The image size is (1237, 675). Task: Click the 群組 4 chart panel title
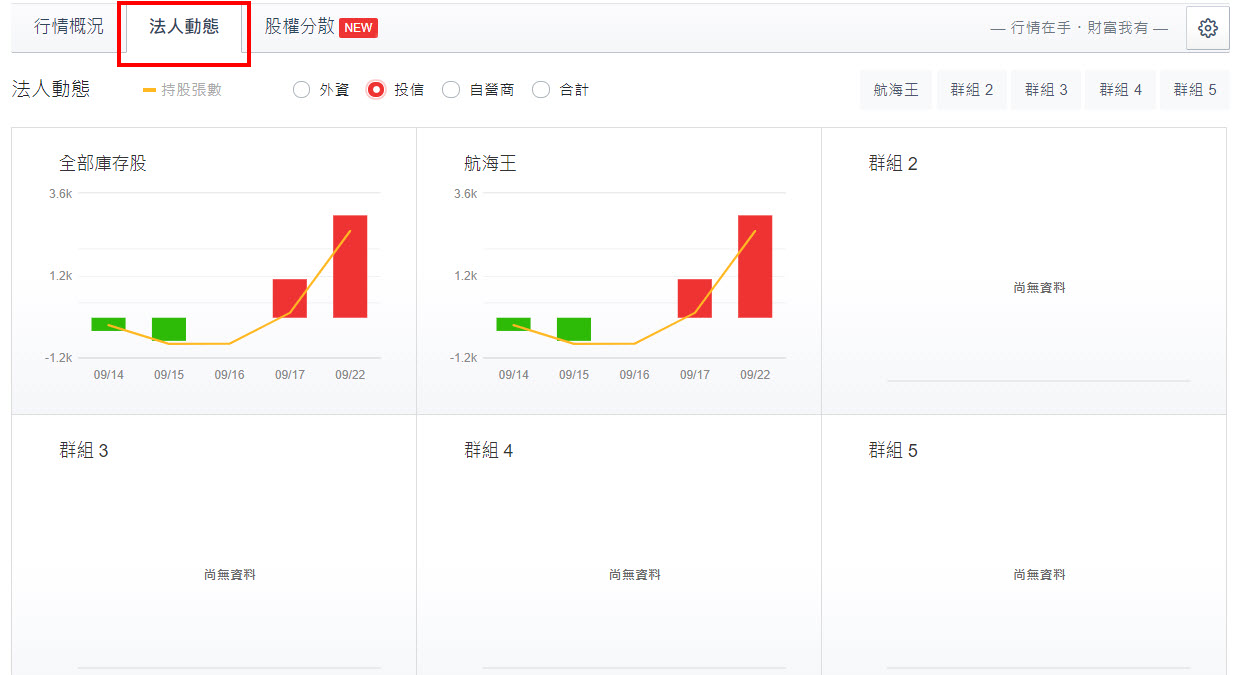click(489, 451)
